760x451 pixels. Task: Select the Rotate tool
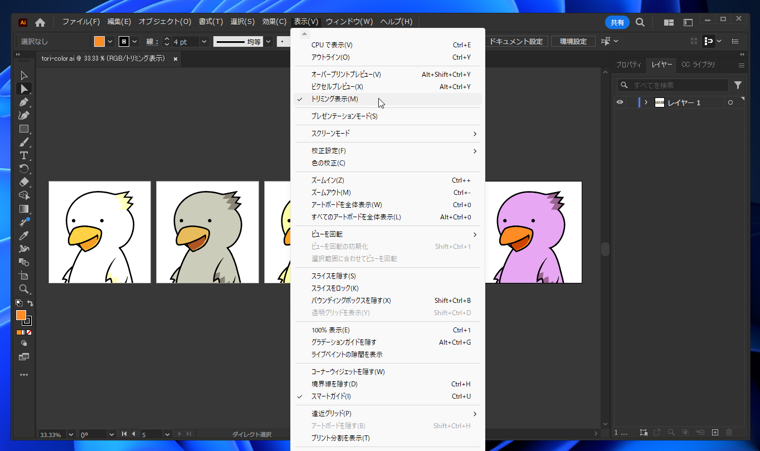pos(24,169)
